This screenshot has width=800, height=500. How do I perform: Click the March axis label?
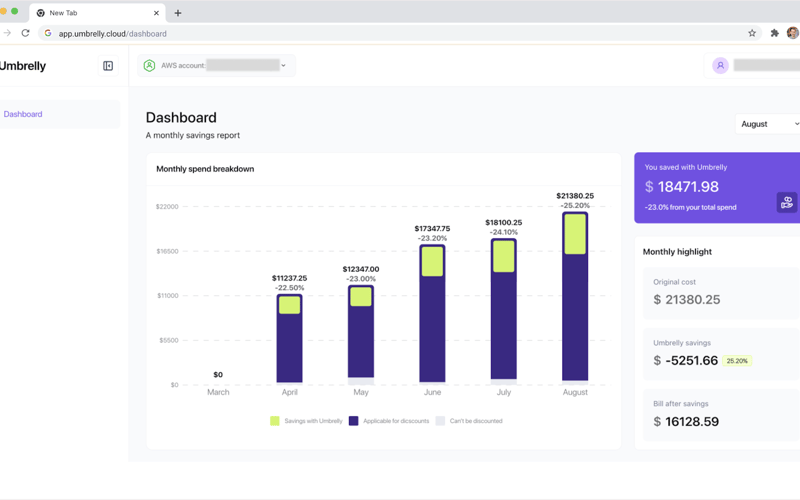click(218, 392)
